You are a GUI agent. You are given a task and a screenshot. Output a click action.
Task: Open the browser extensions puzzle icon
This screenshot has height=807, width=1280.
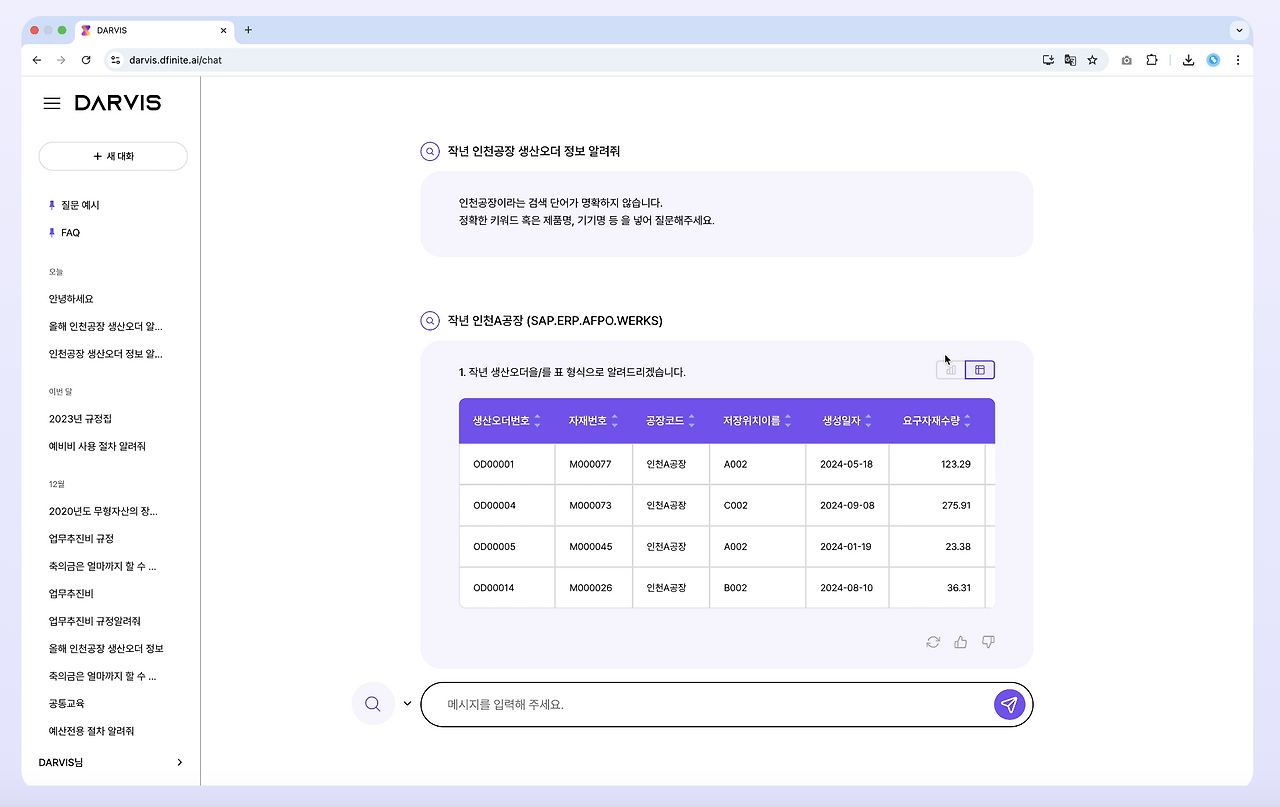pos(1152,60)
